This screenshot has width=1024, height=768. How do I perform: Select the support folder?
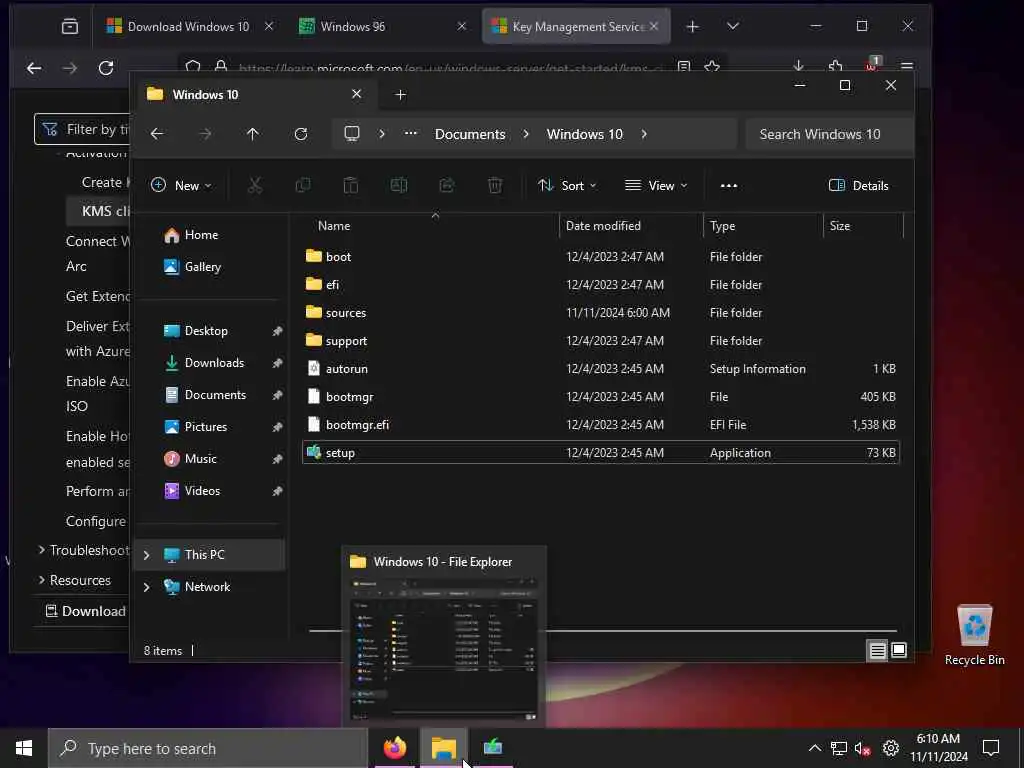pyautogui.click(x=601, y=341)
